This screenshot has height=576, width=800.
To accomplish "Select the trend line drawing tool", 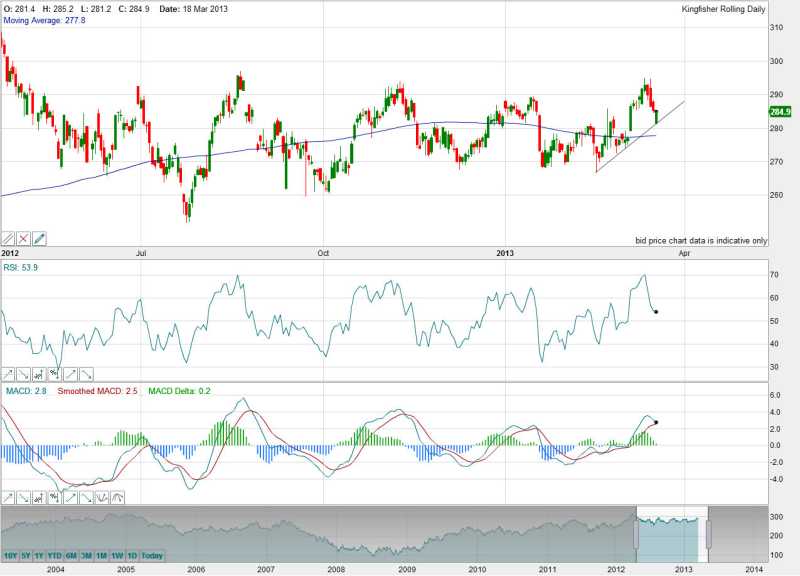I will [x=8, y=238].
